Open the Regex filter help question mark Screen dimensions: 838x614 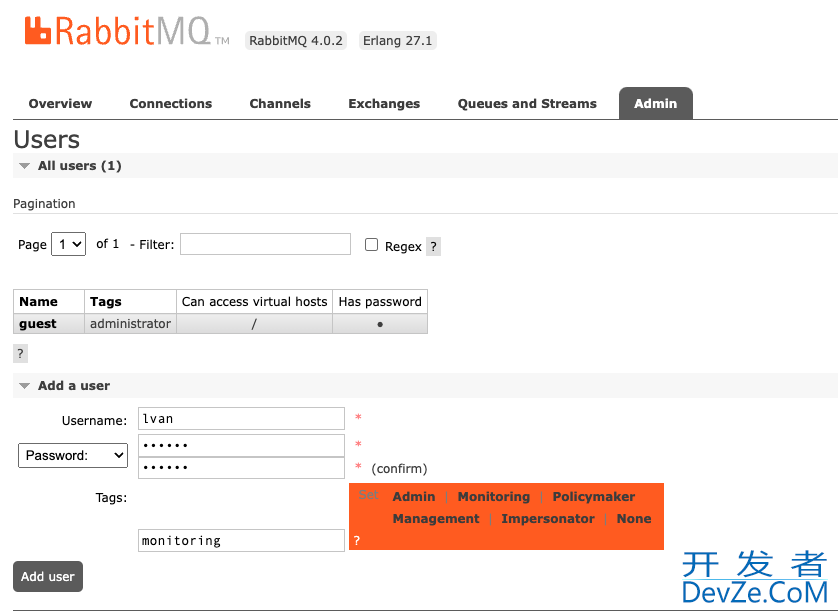tap(433, 246)
